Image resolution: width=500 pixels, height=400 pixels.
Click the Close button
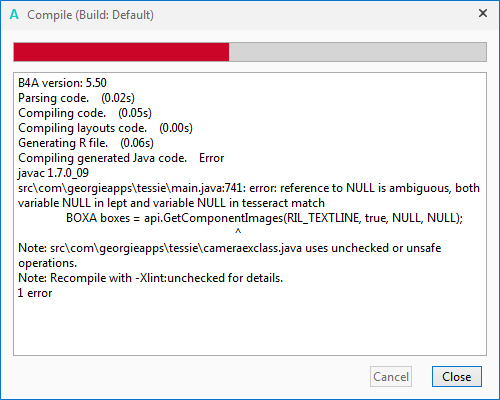click(x=457, y=377)
